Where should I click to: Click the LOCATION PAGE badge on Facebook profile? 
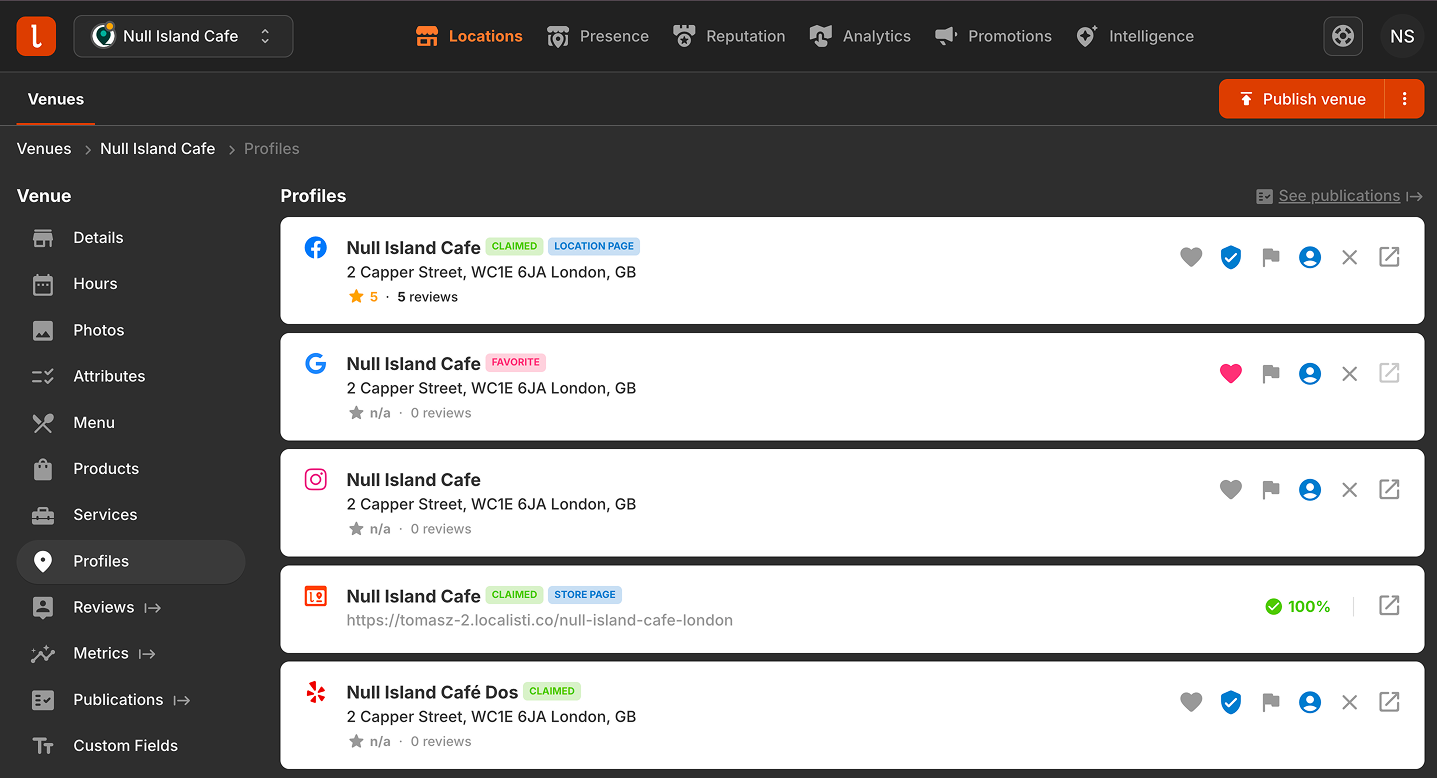[594, 246]
